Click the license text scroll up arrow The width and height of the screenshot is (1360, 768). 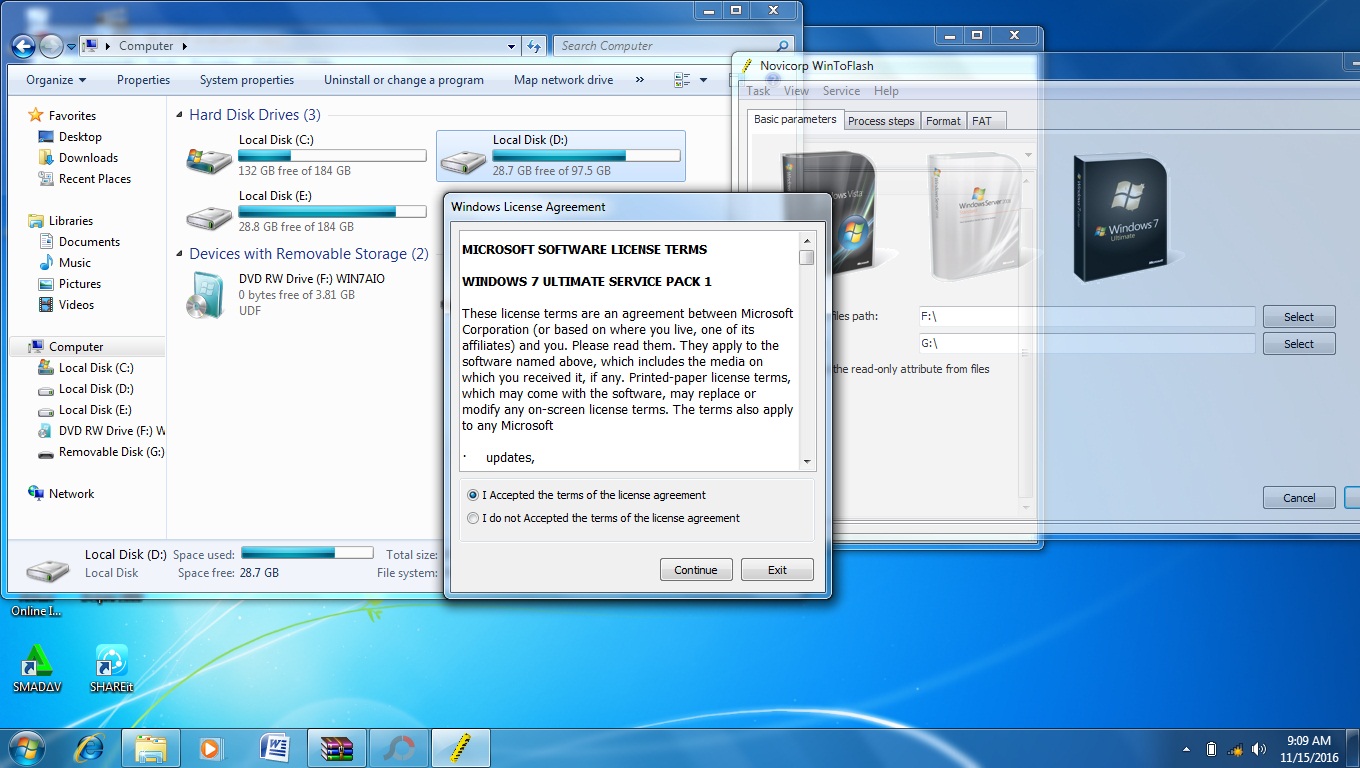(x=807, y=241)
